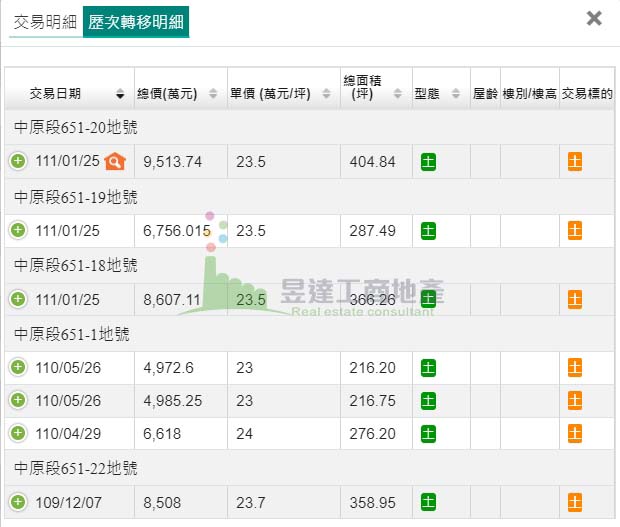Click green land type icon for 4,972.6 row
This screenshot has width=620, height=527.
coord(428,367)
